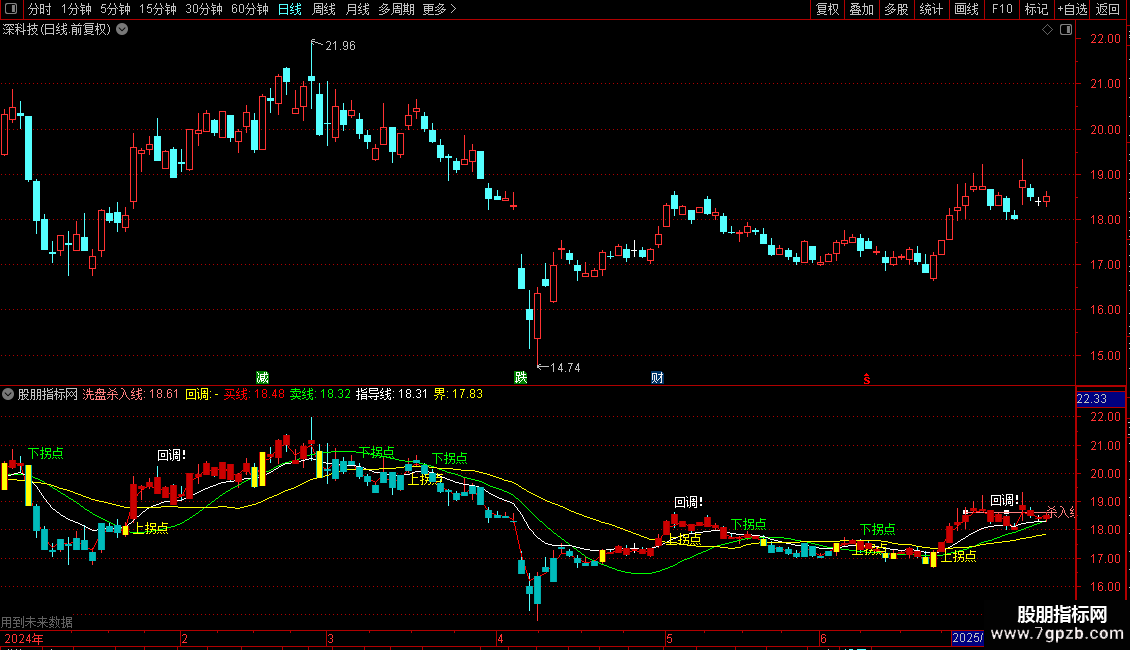1130x650 pixels.
Task: Click the blue 财 event marker
Action: coord(657,378)
